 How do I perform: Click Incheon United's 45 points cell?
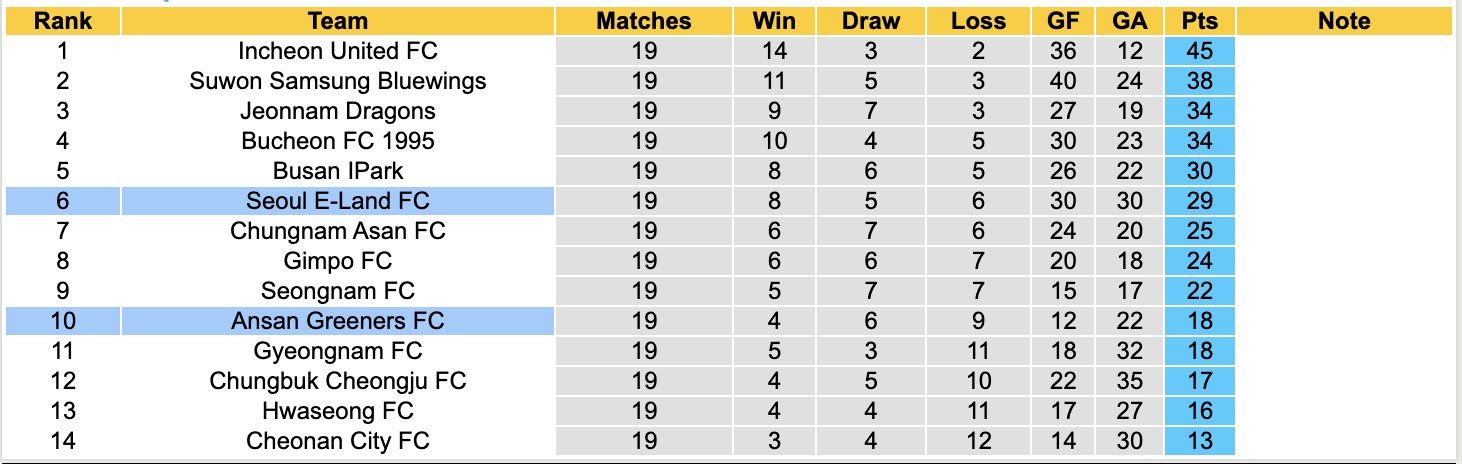coord(1200,51)
